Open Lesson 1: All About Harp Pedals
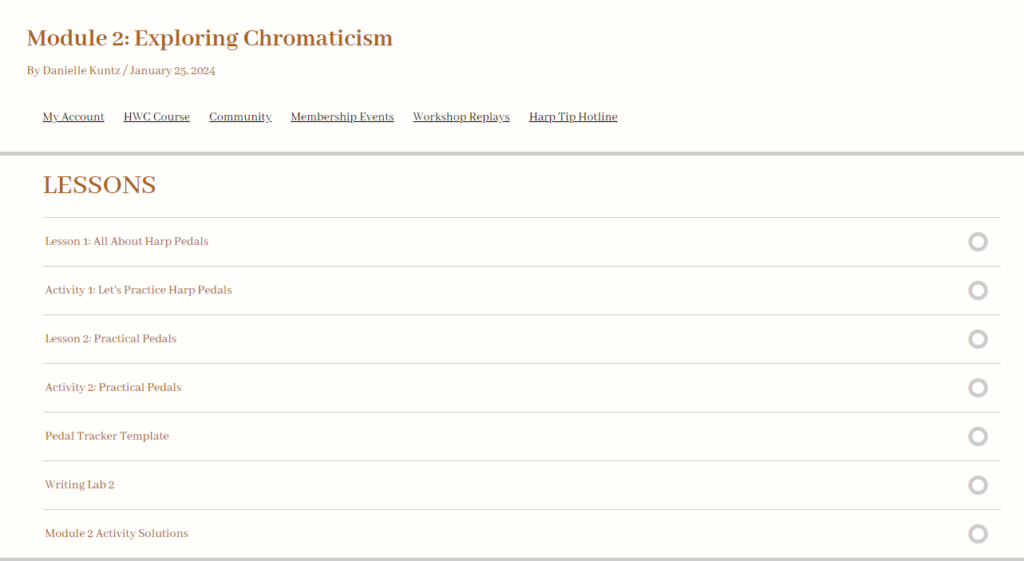This screenshot has width=1024, height=561. (x=126, y=242)
